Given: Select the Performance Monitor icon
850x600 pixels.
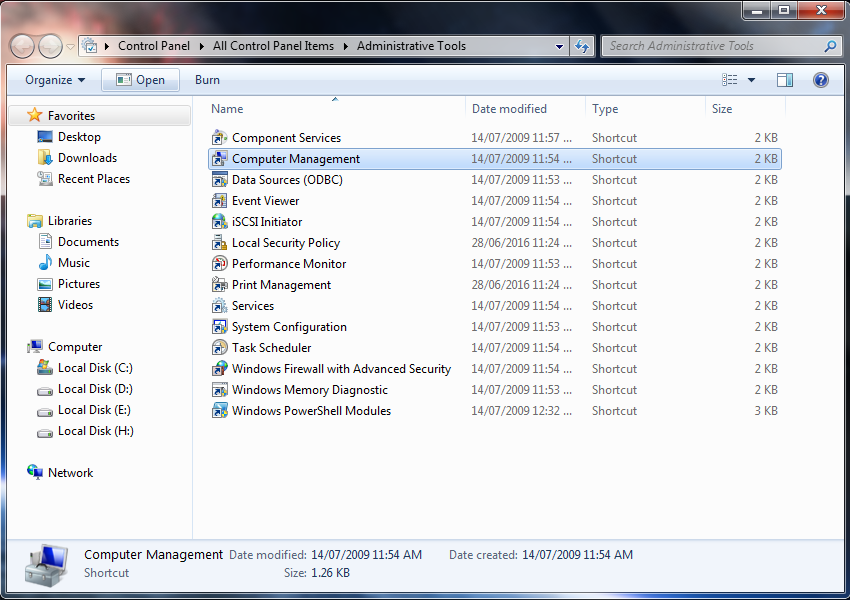Looking at the screenshot, I should [x=220, y=264].
